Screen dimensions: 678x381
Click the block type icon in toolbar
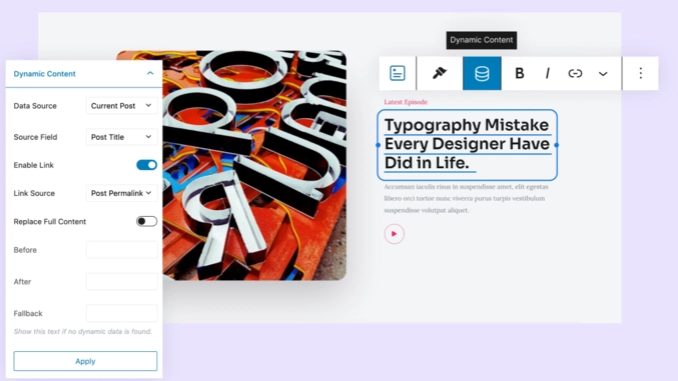pyautogui.click(x=397, y=73)
